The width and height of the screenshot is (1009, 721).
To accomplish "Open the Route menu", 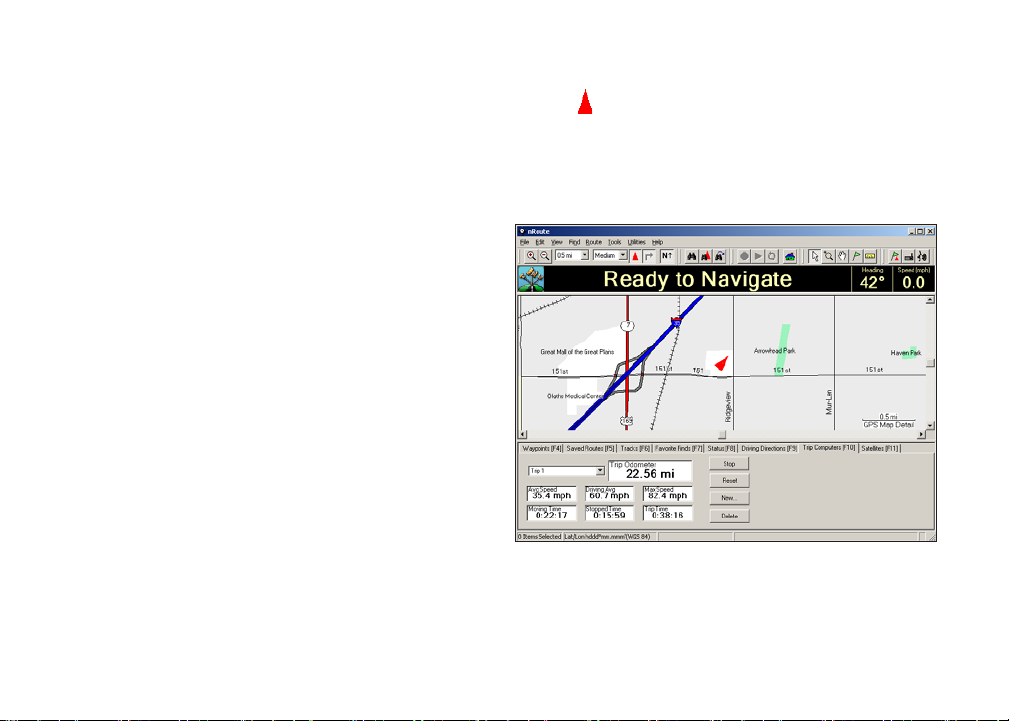I will coord(593,242).
